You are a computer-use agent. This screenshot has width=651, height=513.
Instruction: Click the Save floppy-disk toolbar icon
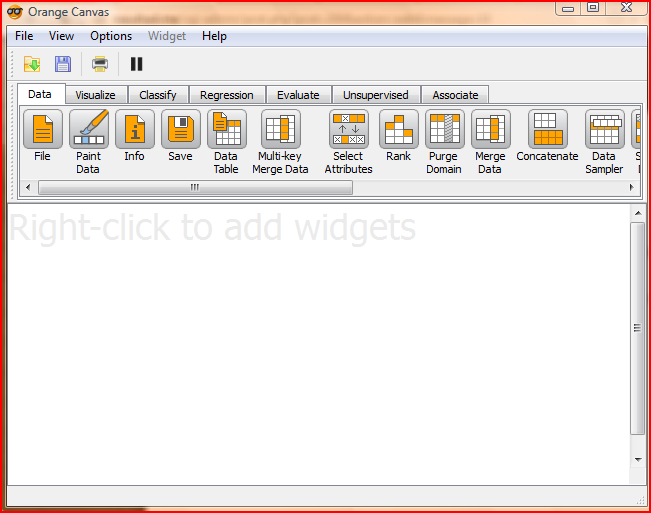tap(63, 64)
